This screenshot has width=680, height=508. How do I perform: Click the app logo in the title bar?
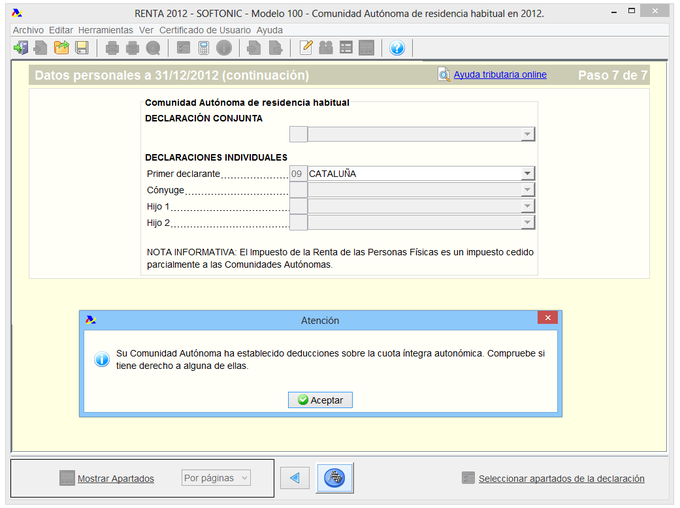tap(17, 13)
